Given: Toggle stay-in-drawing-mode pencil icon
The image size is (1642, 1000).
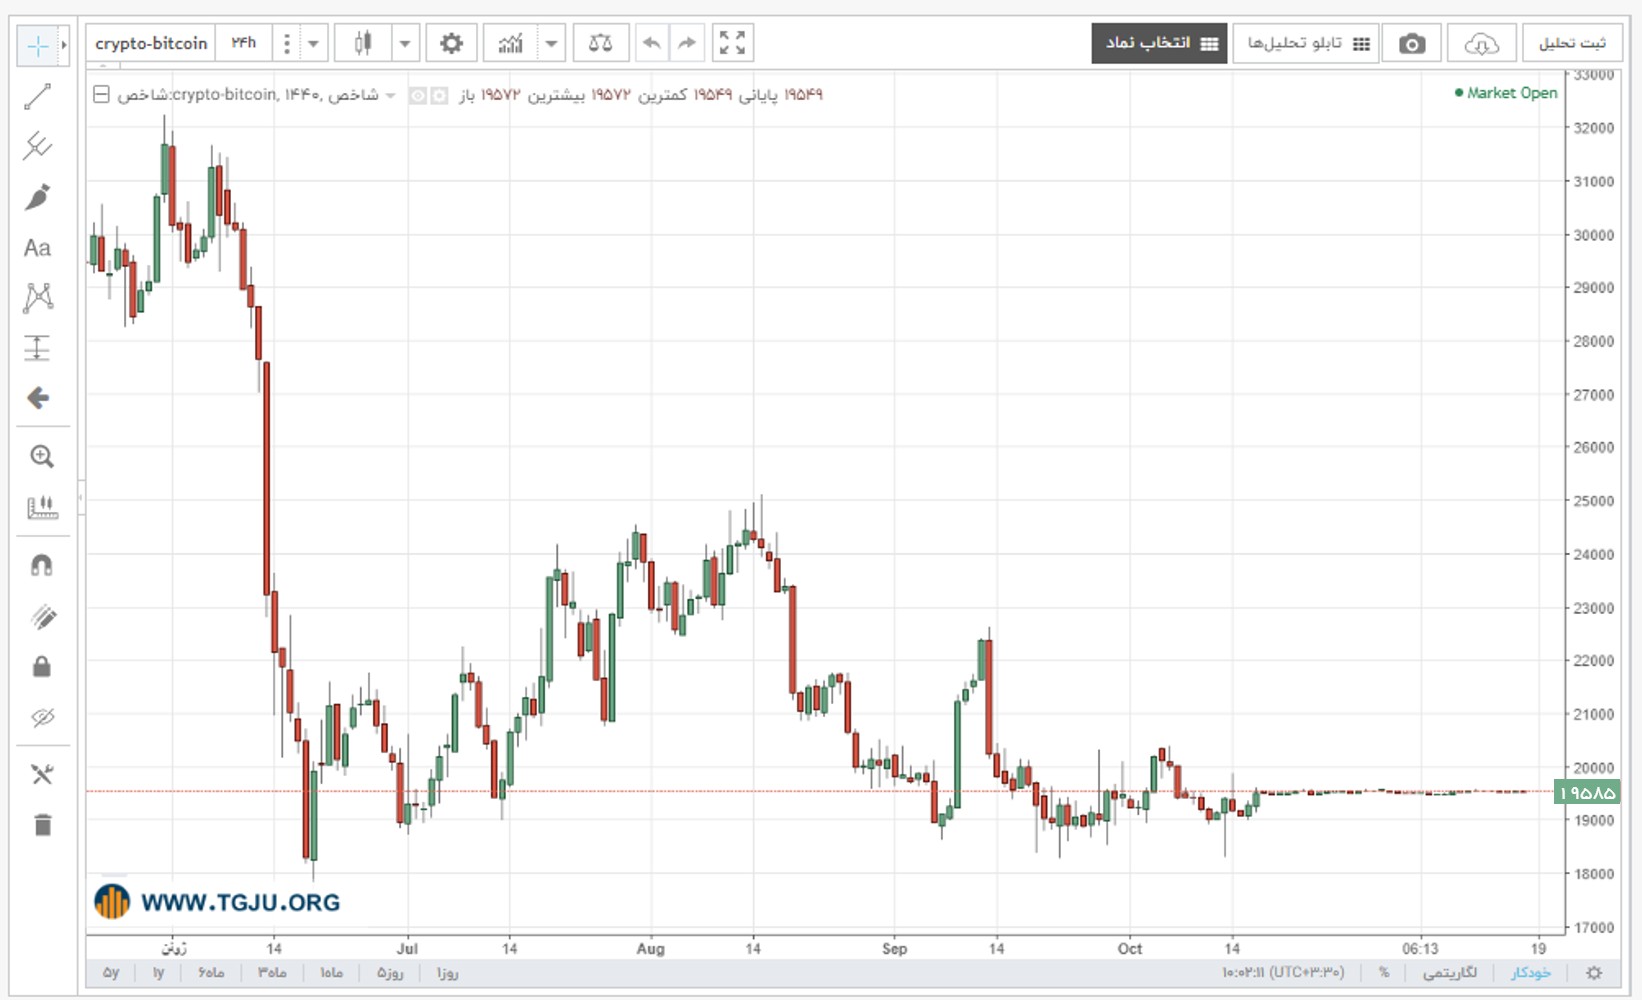Looking at the screenshot, I should (42, 617).
